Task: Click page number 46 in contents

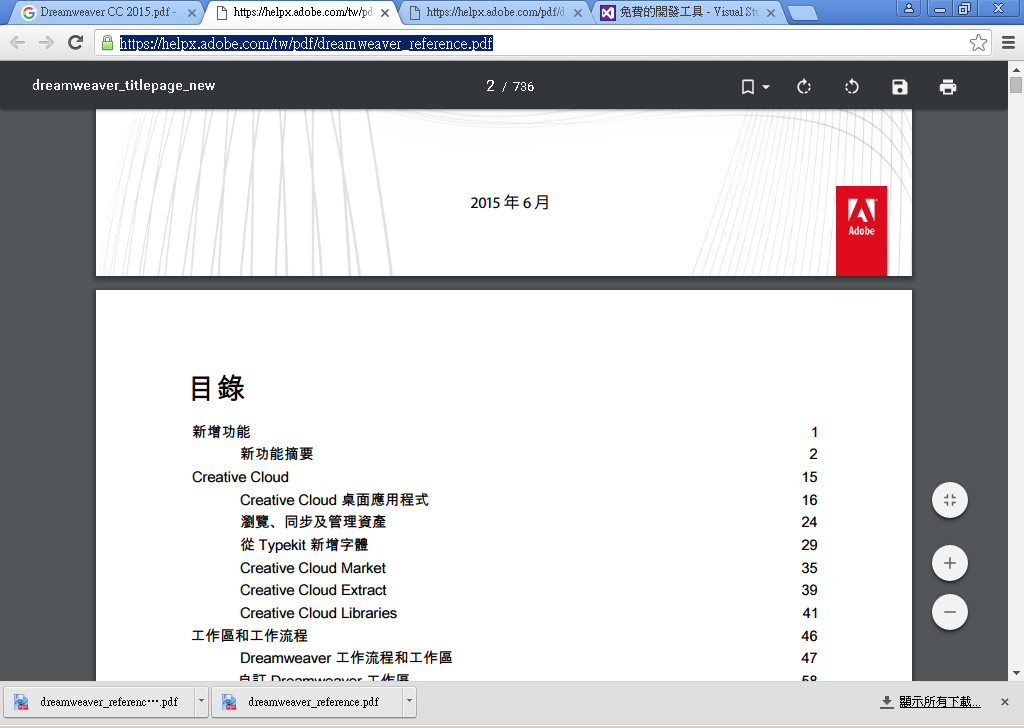Action: [x=809, y=636]
